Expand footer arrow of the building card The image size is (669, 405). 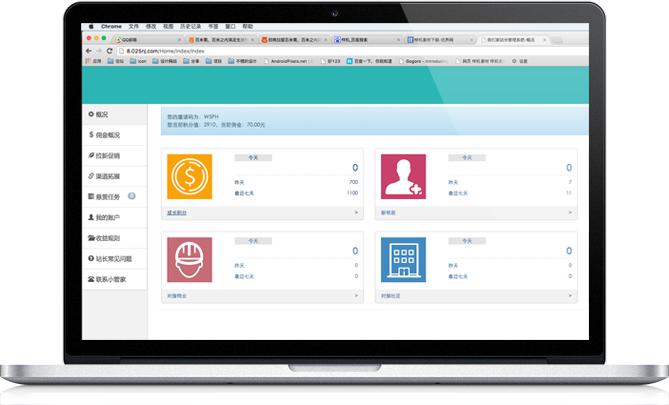tap(570, 296)
